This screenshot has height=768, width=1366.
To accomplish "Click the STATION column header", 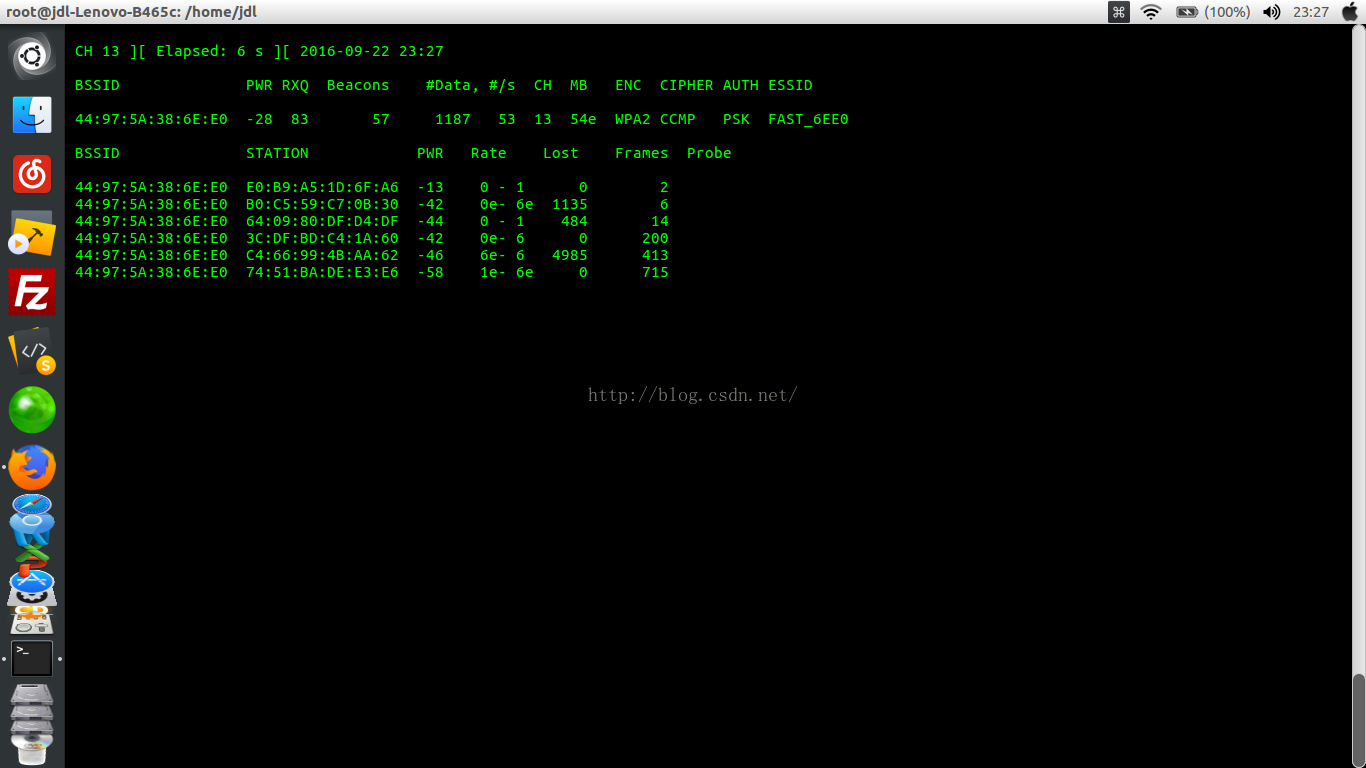I will point(277,153).
